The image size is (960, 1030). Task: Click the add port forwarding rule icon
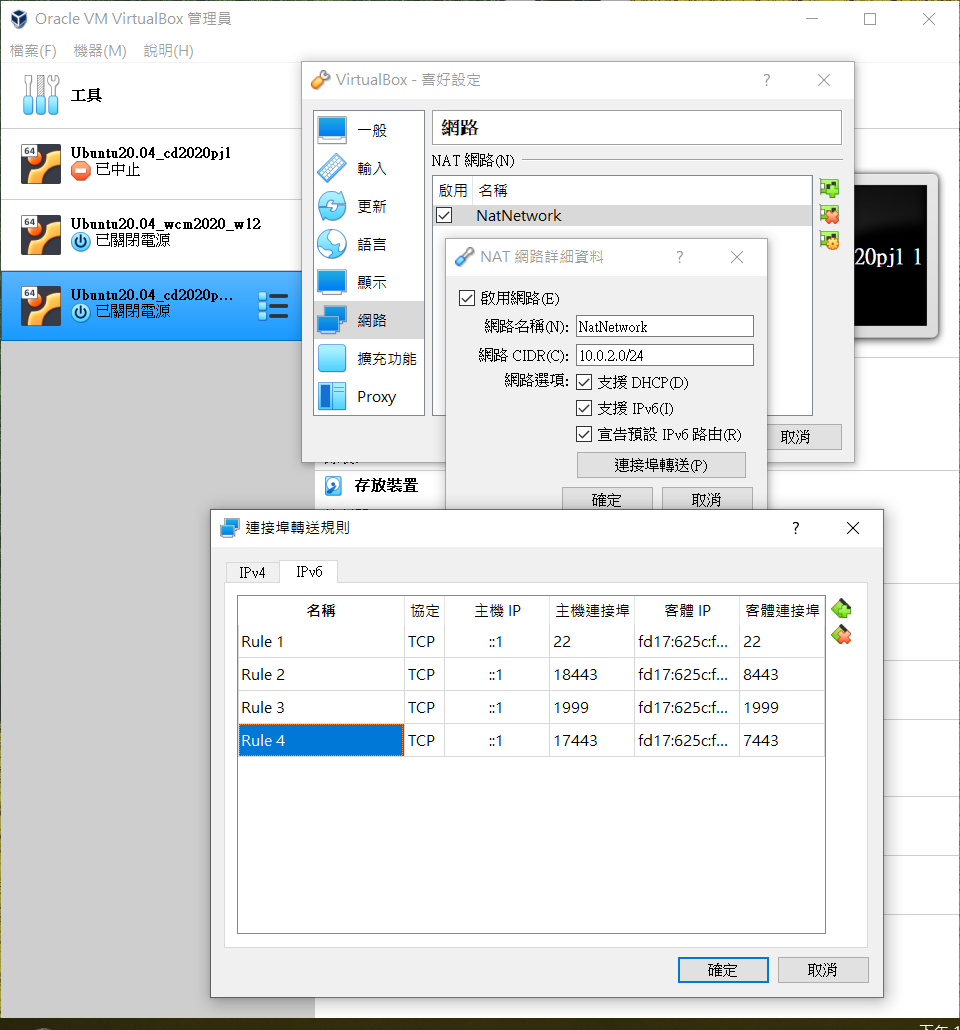(841, 609)
